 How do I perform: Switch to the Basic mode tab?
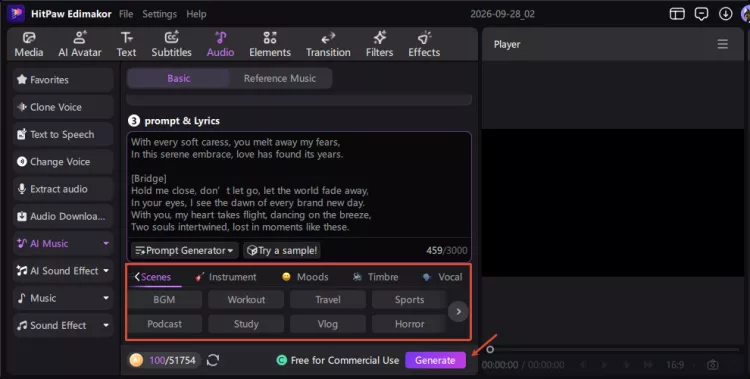(x=178, y=78)
